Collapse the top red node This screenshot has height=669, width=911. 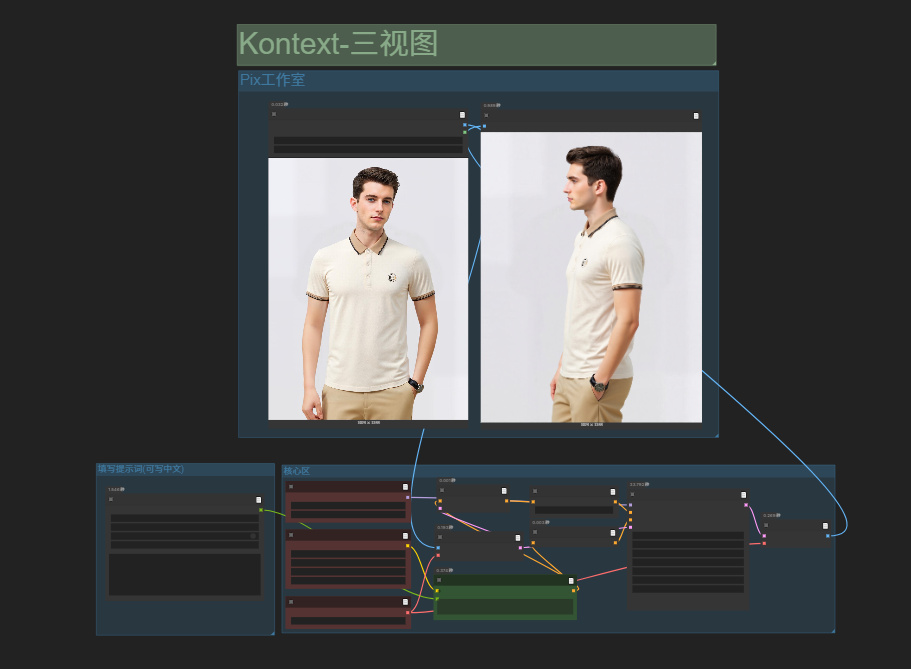291,487
